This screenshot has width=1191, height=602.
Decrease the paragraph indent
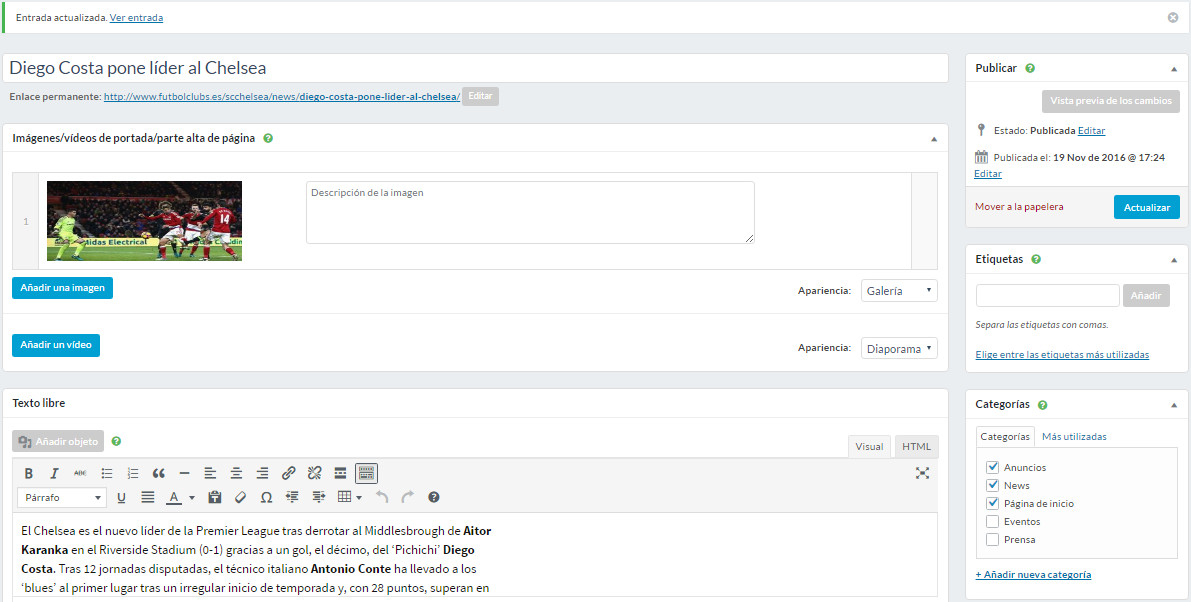292,497
